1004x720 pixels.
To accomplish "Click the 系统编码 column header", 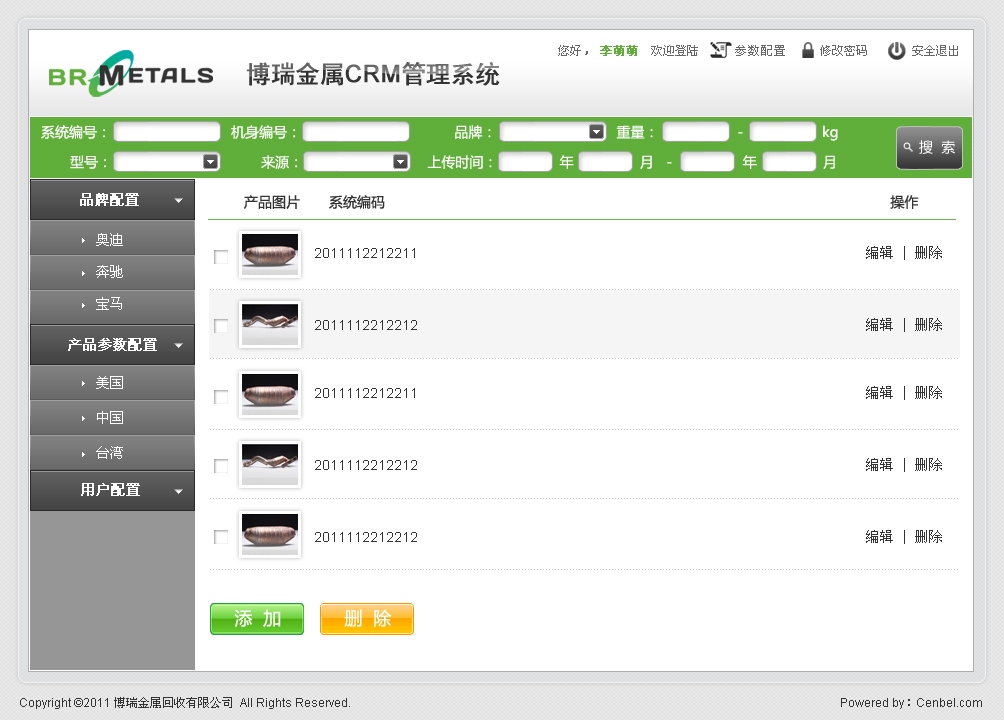I will tap(357, 202).
